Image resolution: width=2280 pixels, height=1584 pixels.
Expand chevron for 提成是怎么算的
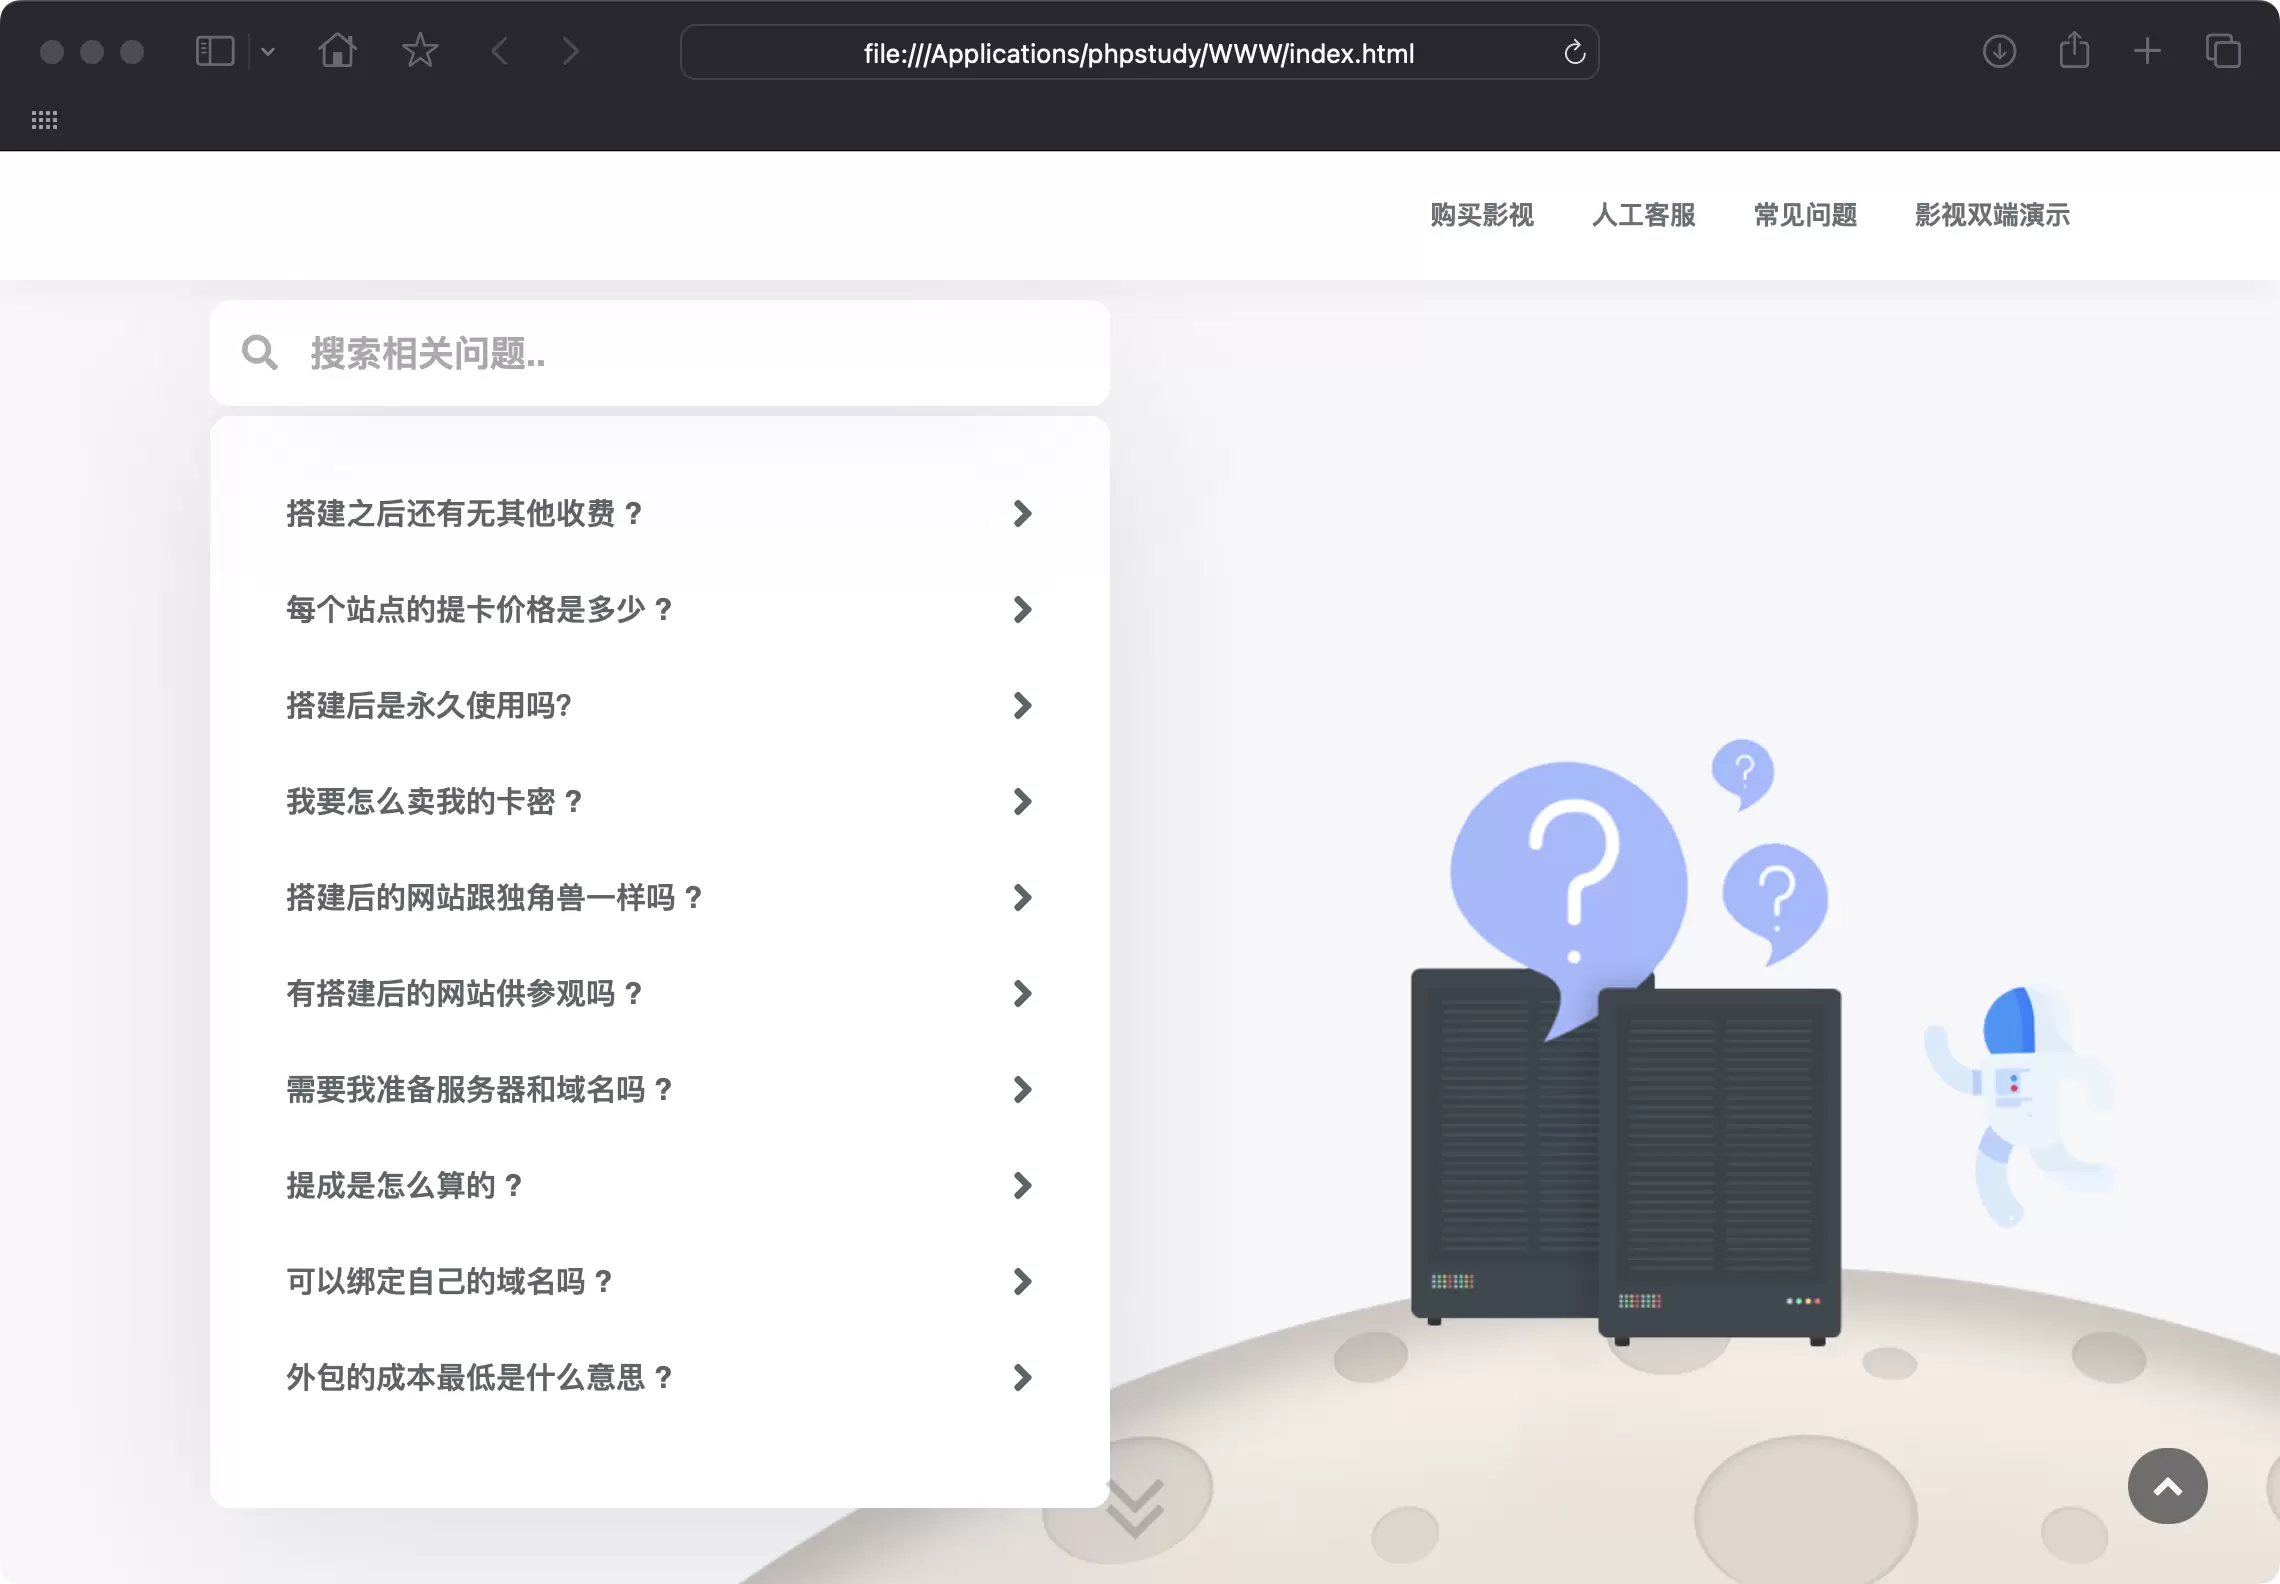(x=1022, y=1186)
